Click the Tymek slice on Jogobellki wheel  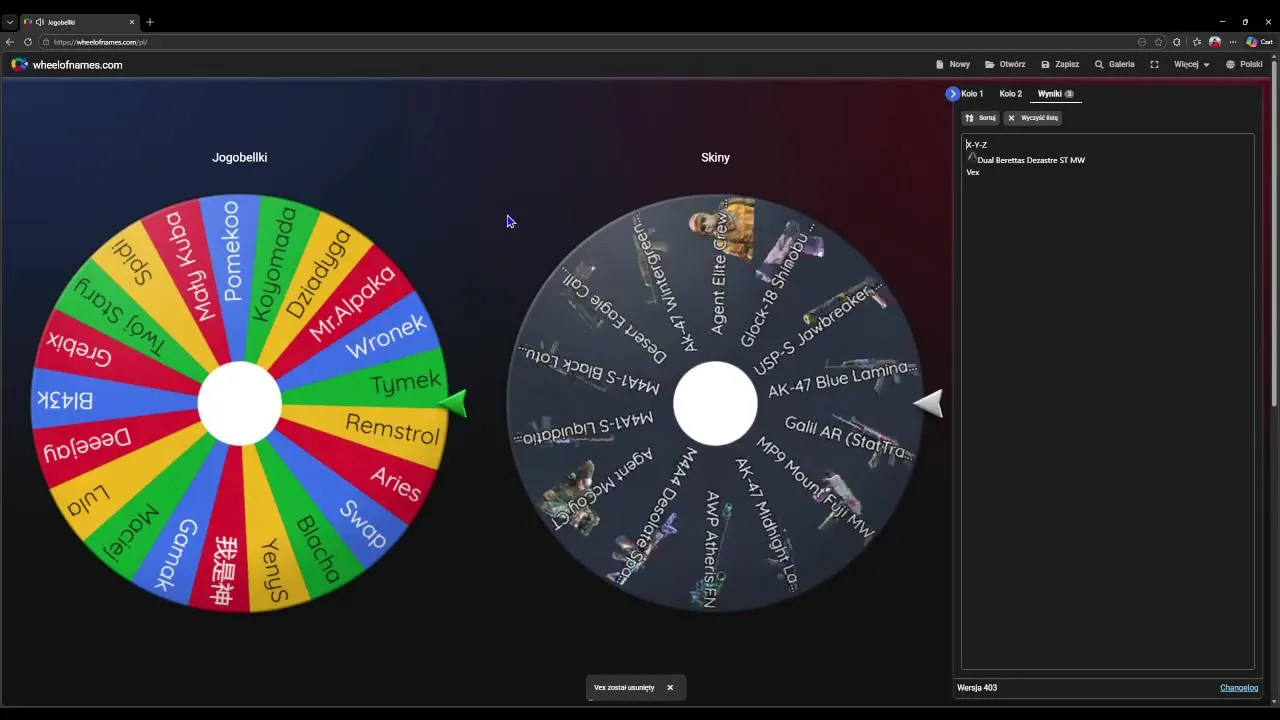tap(405, 382)
